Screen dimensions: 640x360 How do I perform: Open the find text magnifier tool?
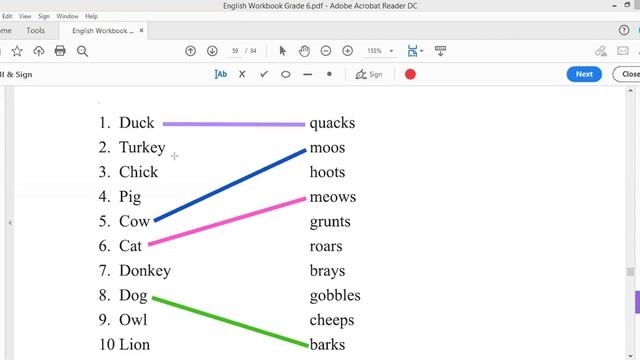tap(82, 51)
